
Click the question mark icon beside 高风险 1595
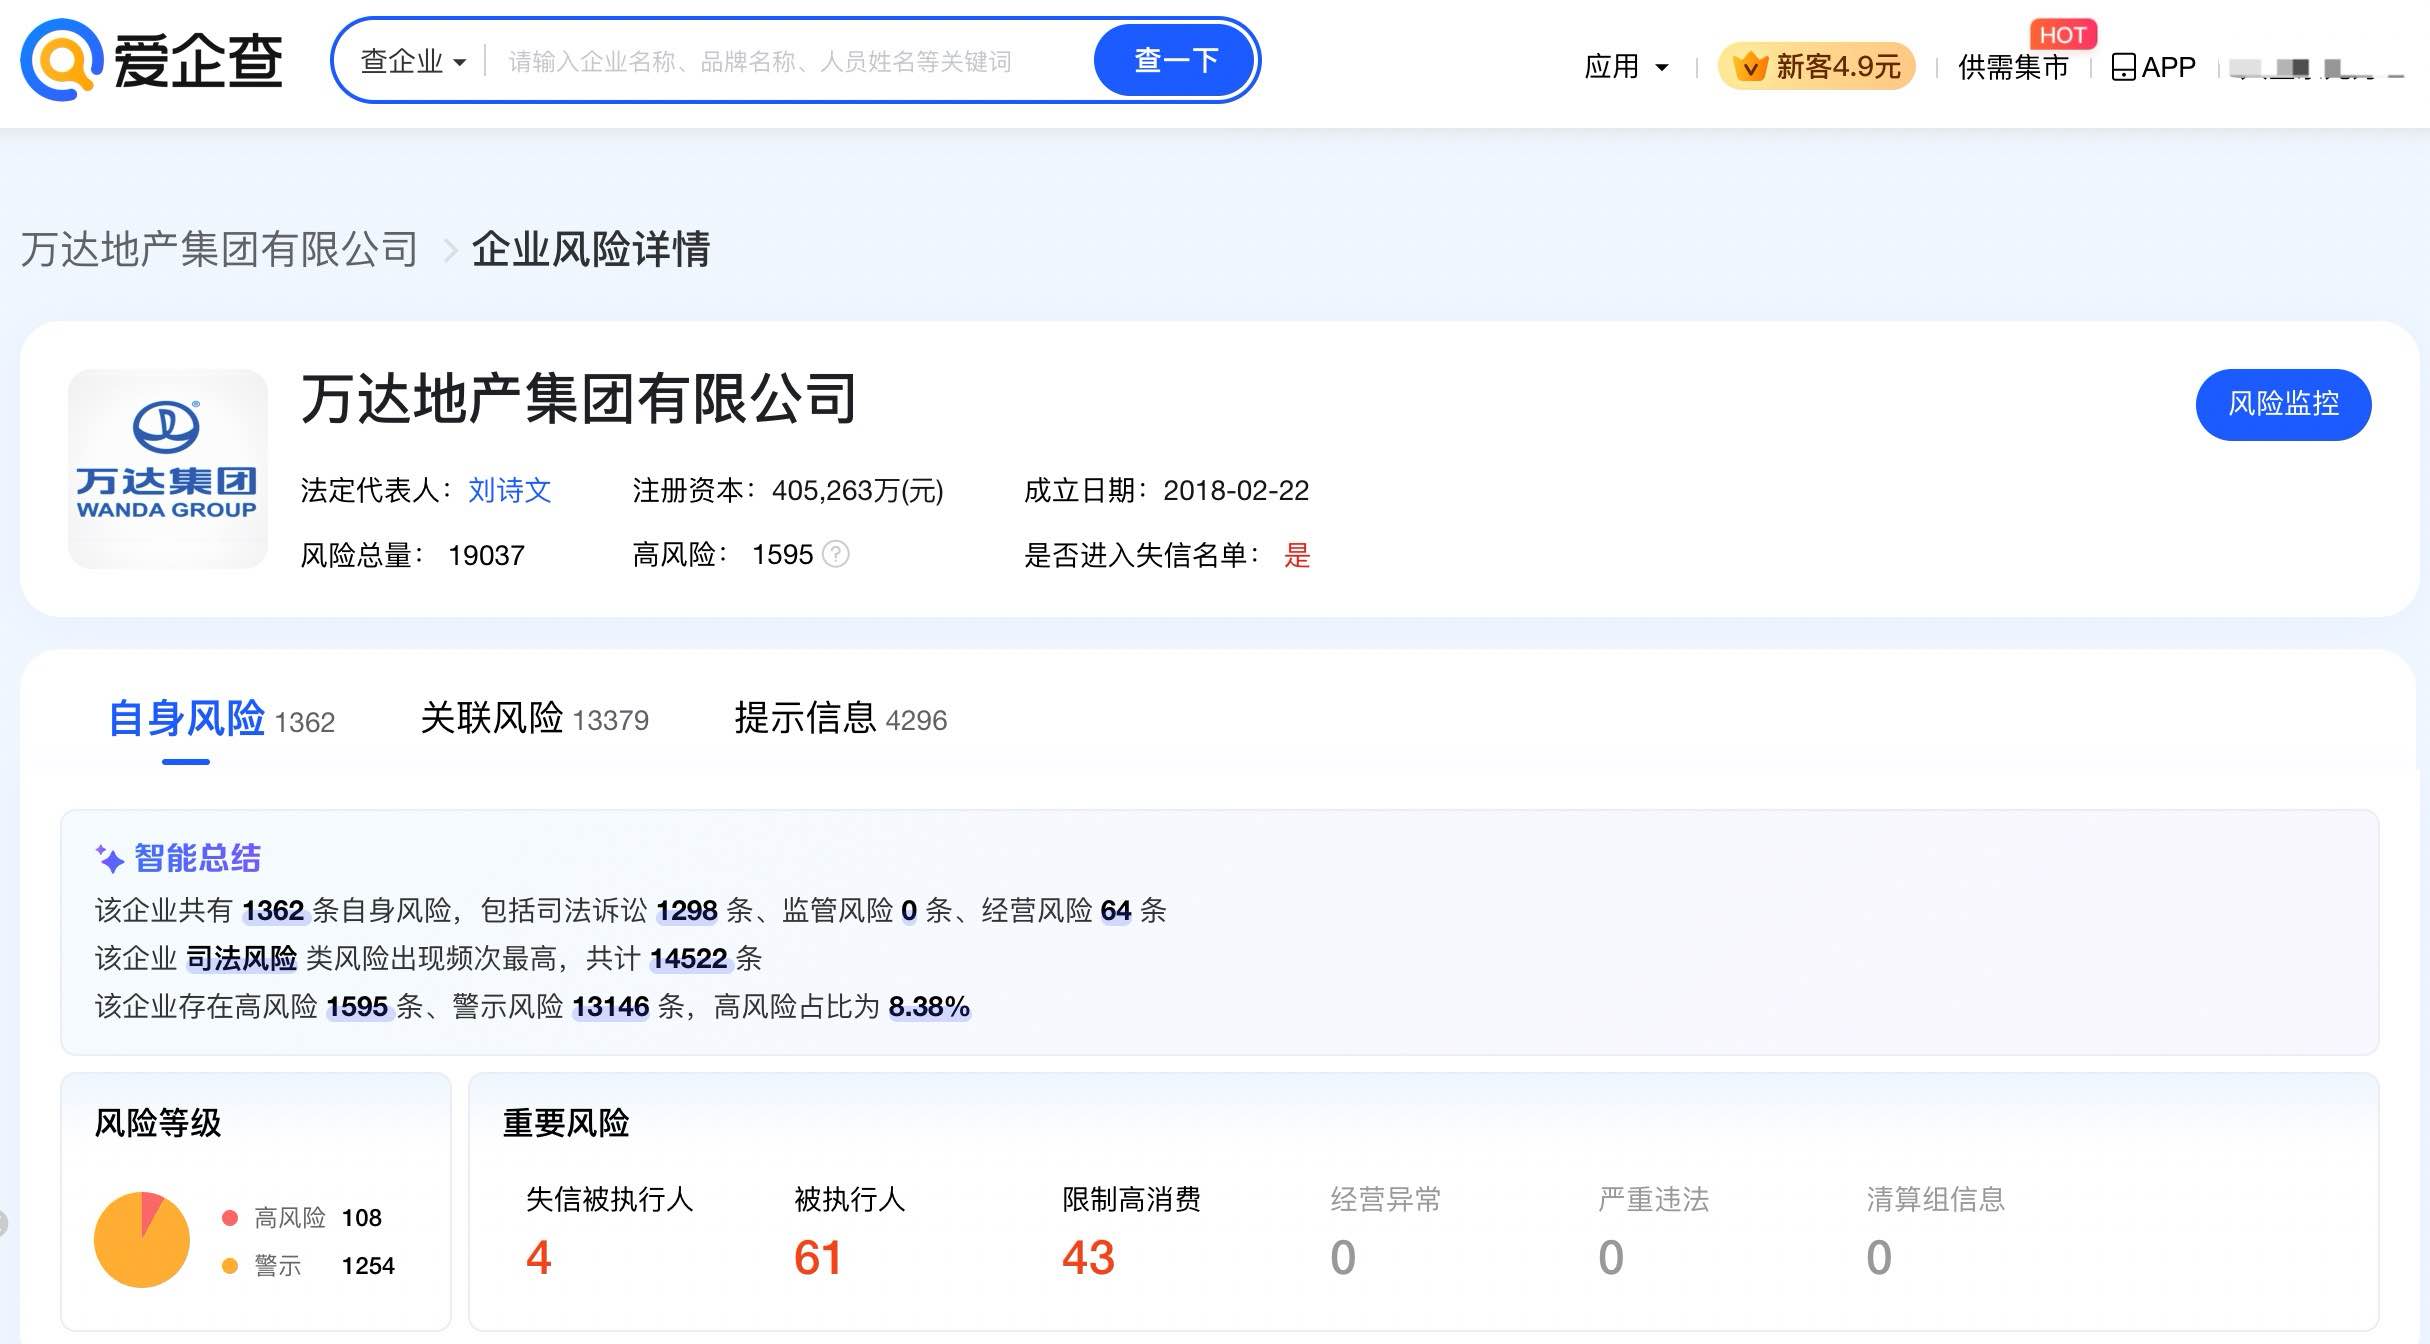[836, 555]
